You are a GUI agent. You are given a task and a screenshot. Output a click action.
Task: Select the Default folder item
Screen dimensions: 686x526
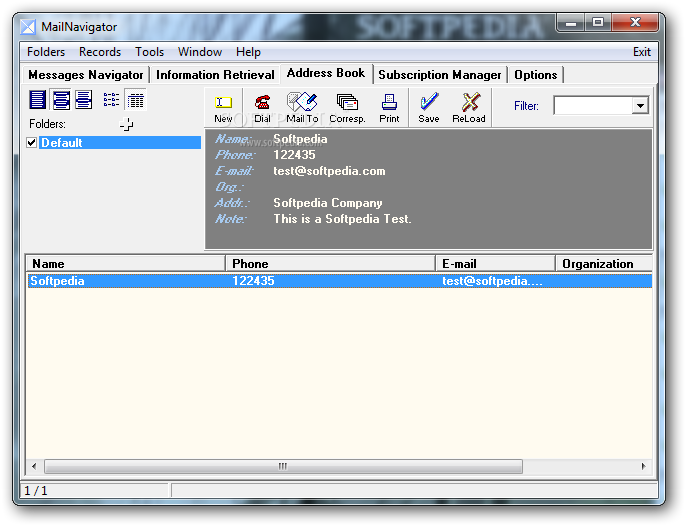tap(120, 143)
